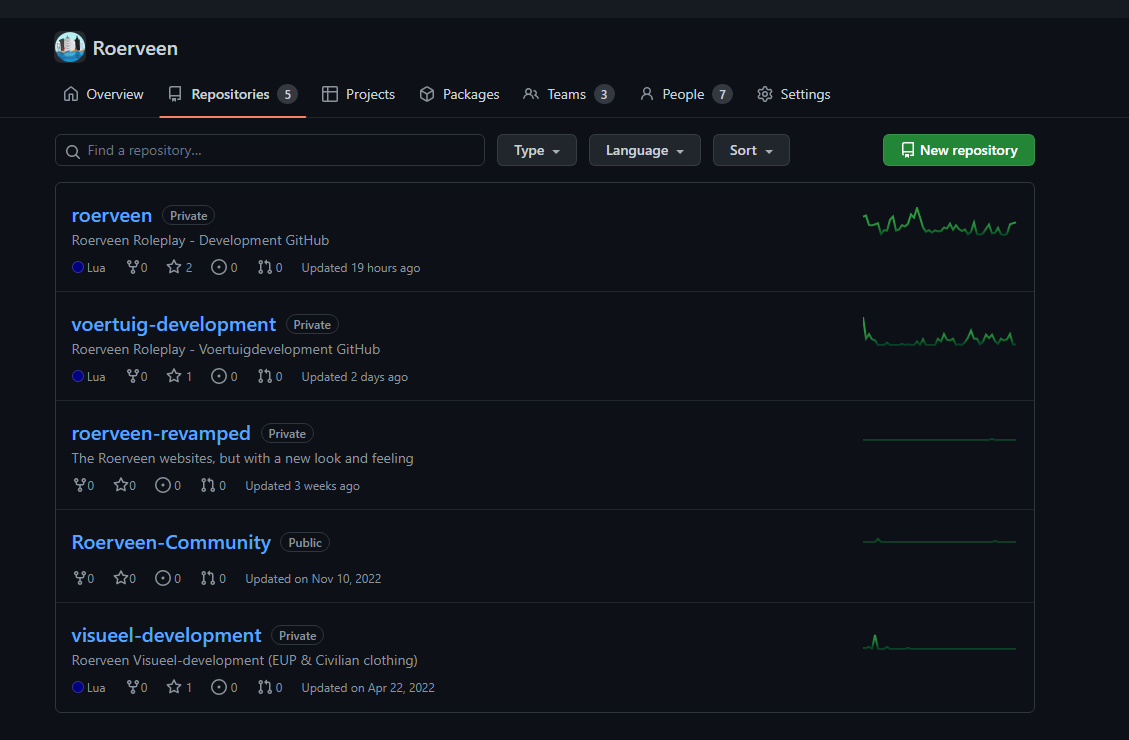Open the roerveen-revamped repository link
Image resolution: width=1129 pixels, height=740 pixels.
[161, 433]
